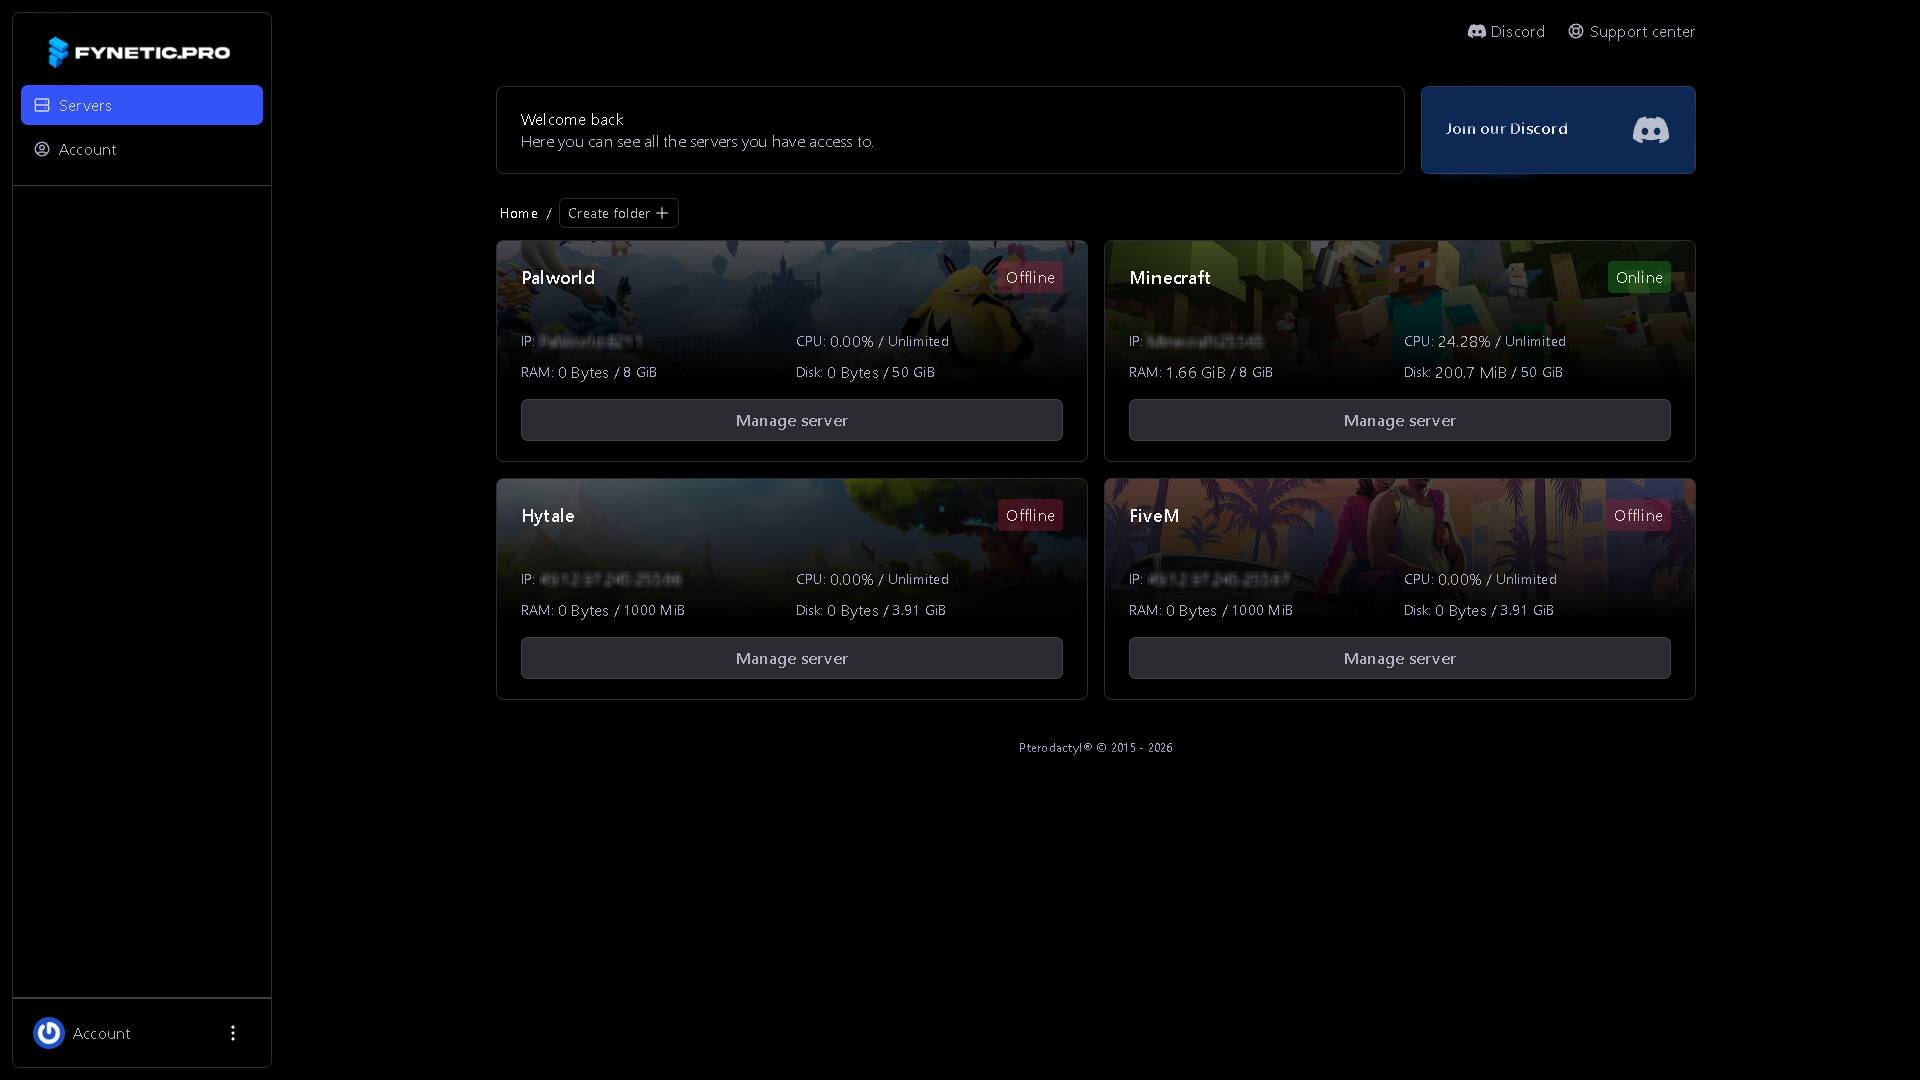Click the Account label at sidebar bottom
The image size is (1920, 1080).
(102, 1033)
